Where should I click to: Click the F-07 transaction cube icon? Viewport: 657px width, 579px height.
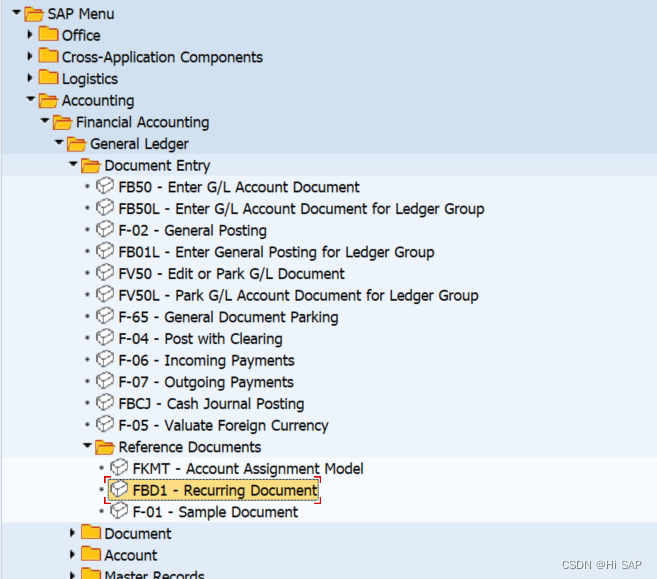(x=105, y=381)
